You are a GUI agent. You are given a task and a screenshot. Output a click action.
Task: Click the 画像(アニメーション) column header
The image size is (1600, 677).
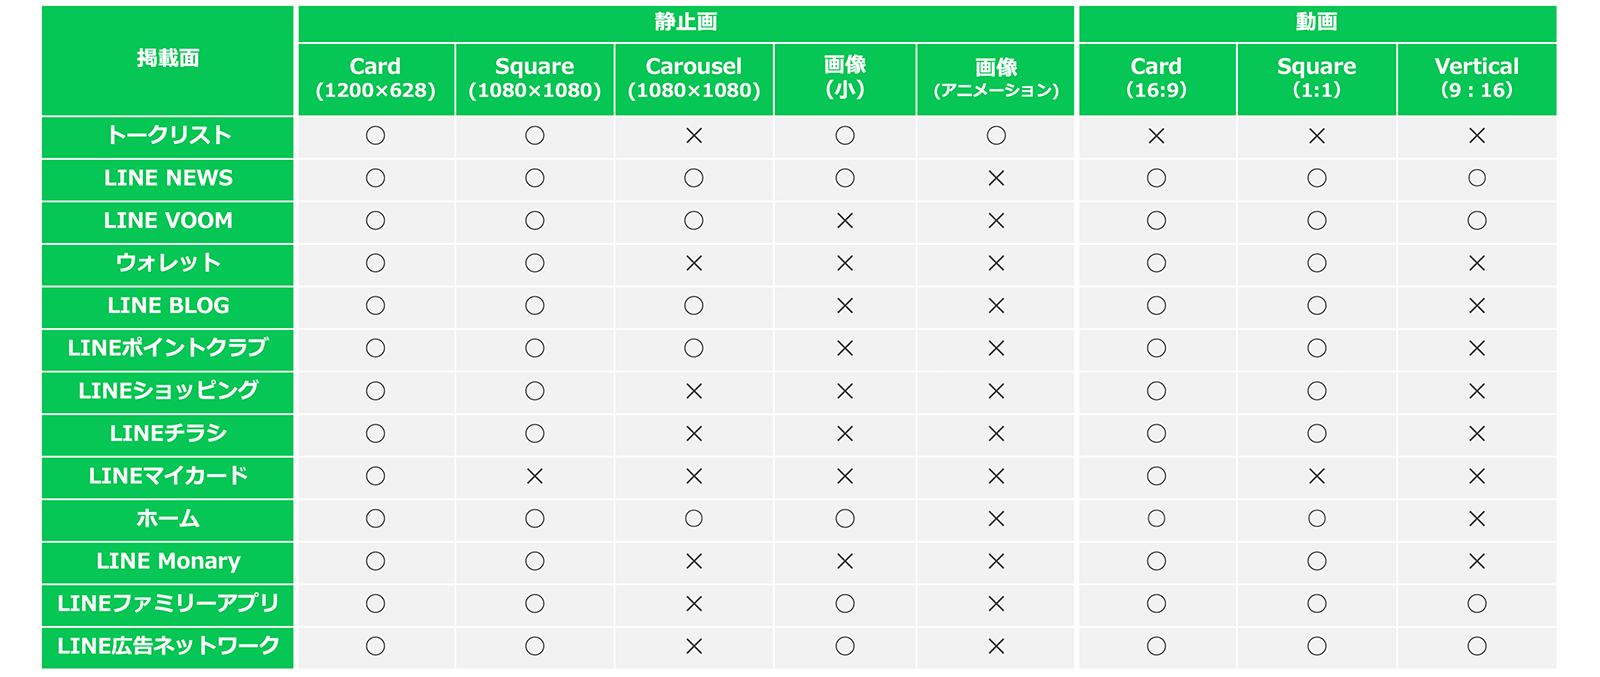(x=996, y=79)
